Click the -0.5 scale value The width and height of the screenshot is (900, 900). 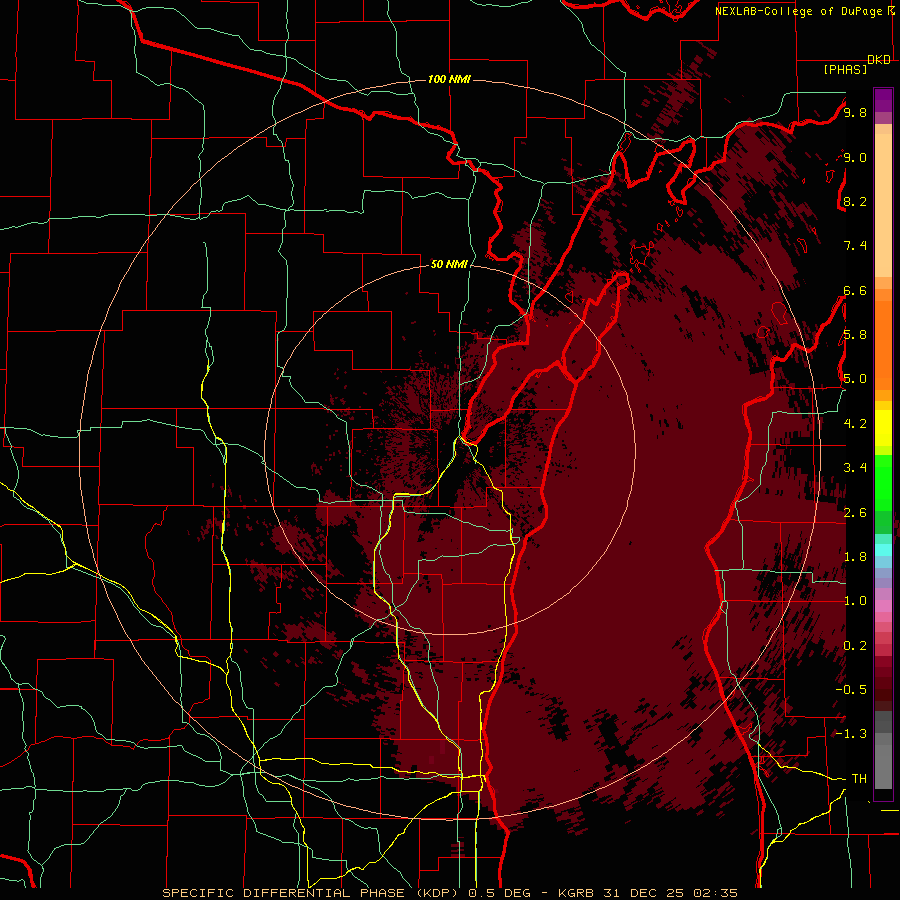(x=851, y=690)
